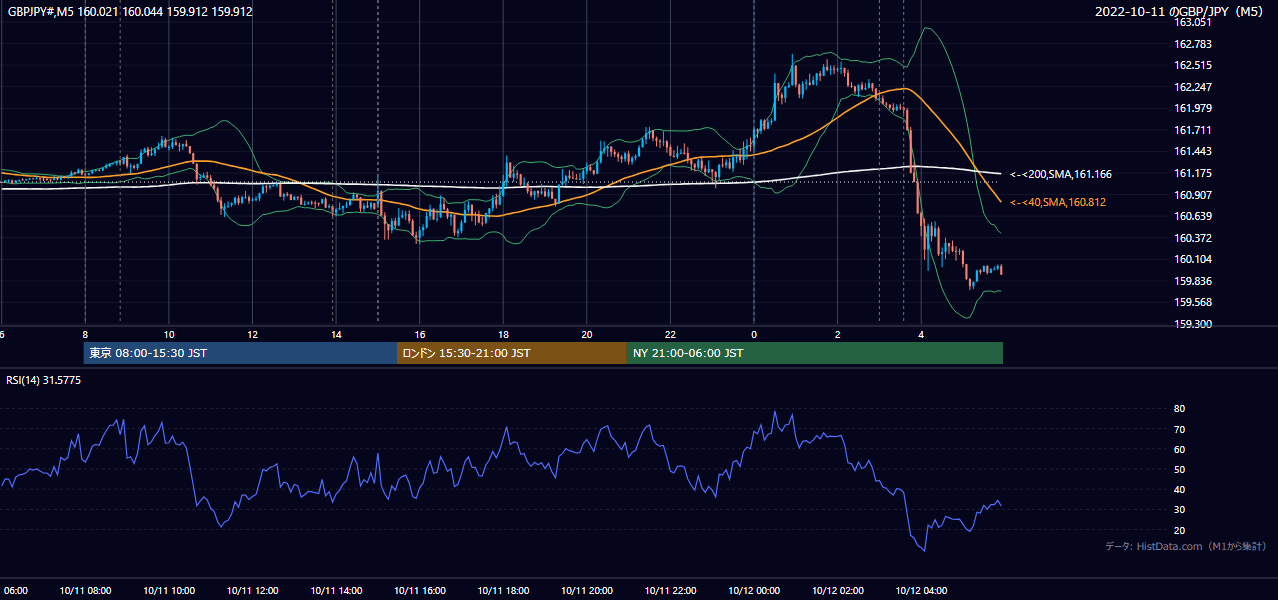This screenshot has width=1278, height=600.
Task: Click price axis value 162.247
Action: coord(1193,87)
